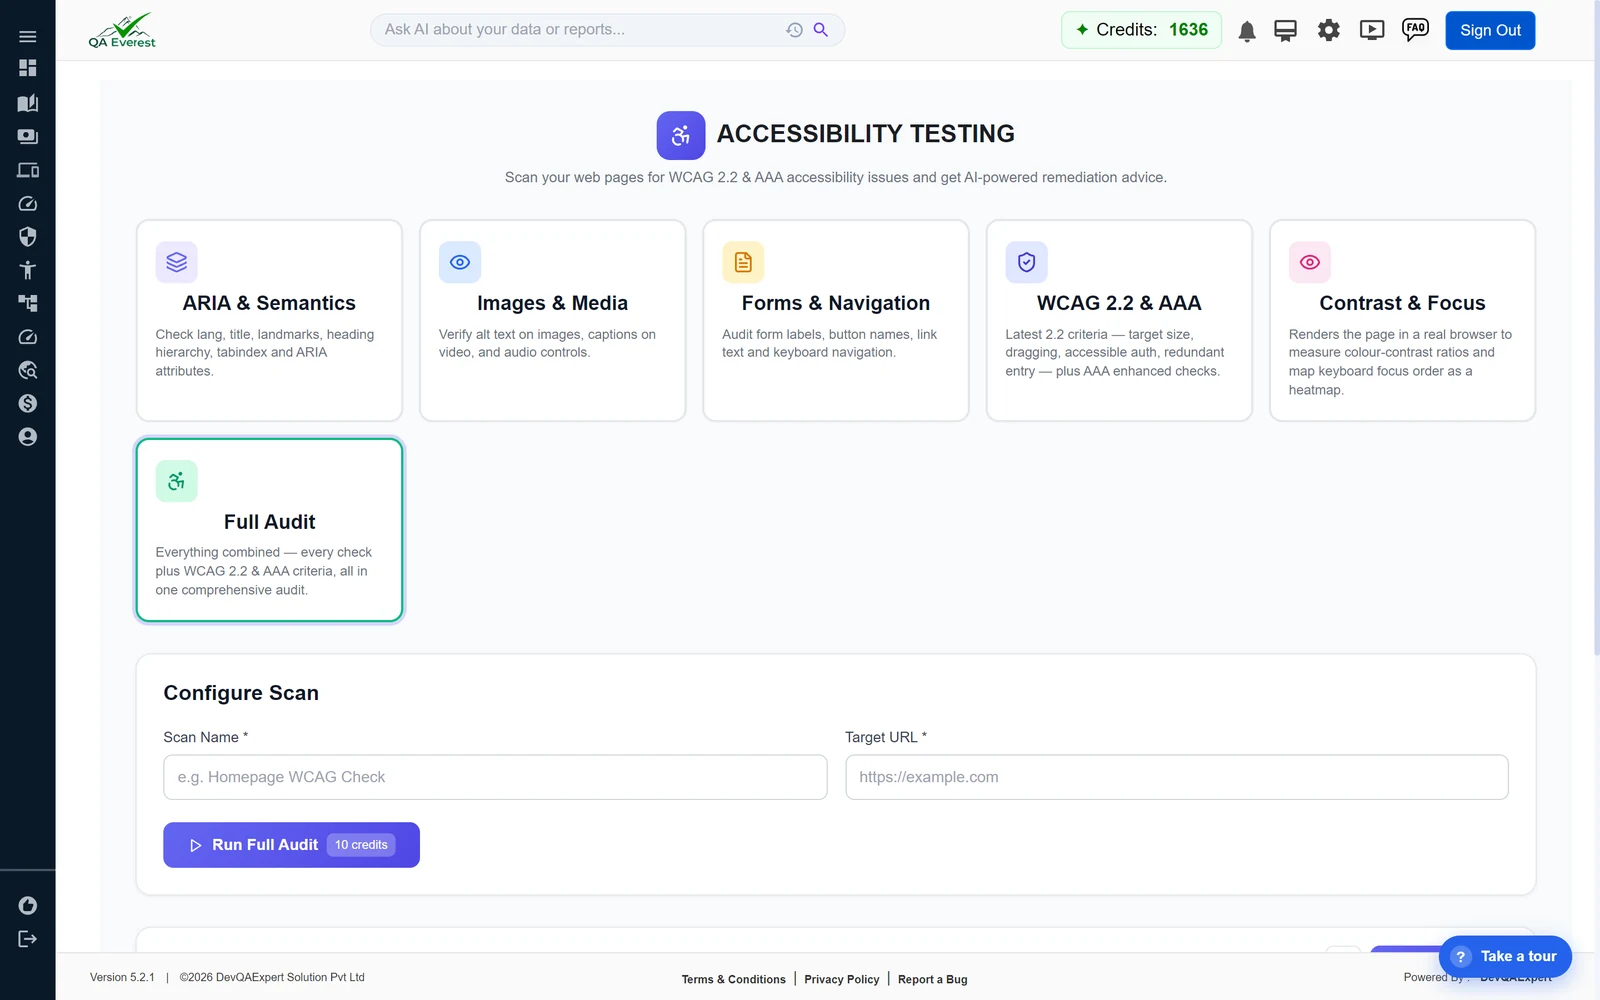The width and height of the screenshot is (1600, 1000).
Task: Select the accessibility person icon in sidebar
Action: click(x=27, y=270)
